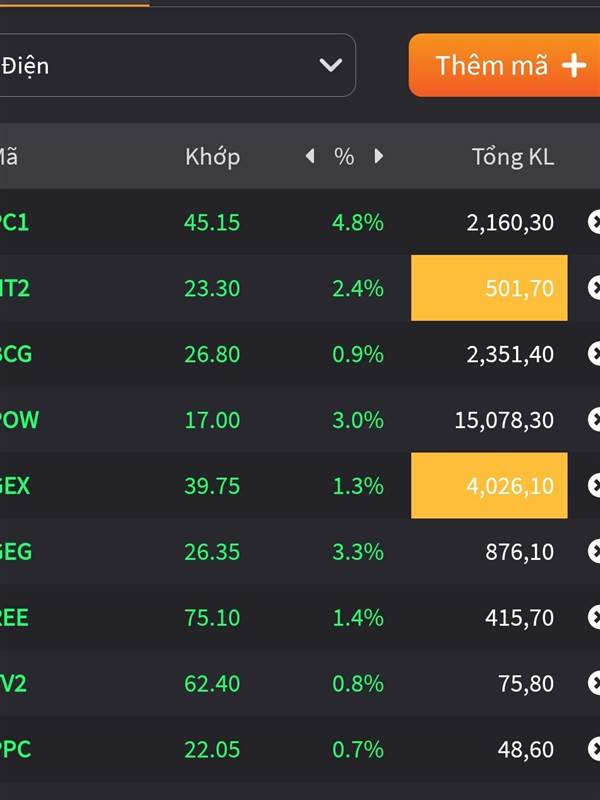Open the Điện category dropdown

(x=177, y=65)
